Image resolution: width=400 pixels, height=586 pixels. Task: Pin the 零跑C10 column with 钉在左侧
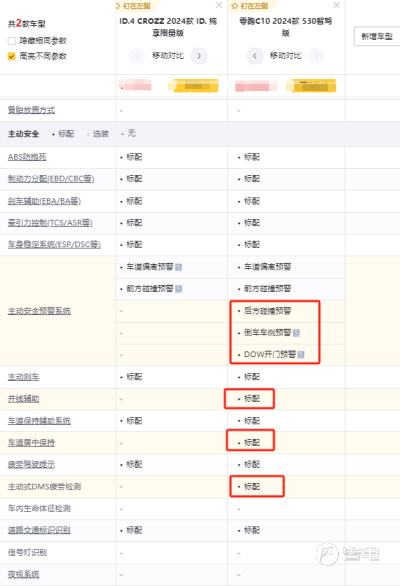(x=250, y=6)
